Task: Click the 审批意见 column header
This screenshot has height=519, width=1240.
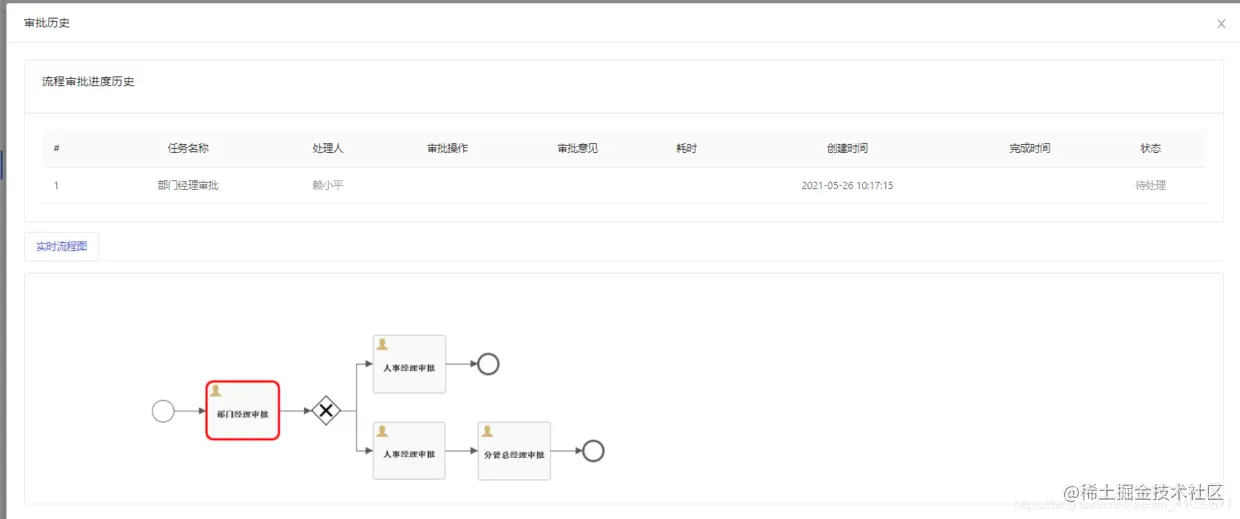Action: (x=577, y=148)
